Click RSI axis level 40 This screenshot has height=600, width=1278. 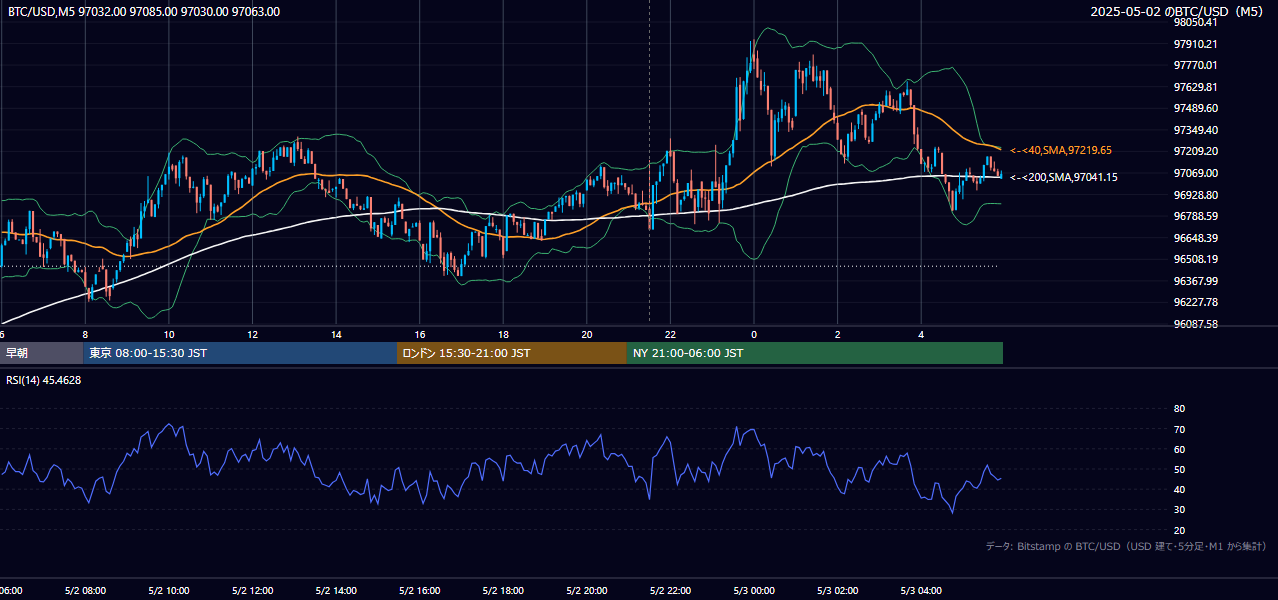tap(1179, 489)
